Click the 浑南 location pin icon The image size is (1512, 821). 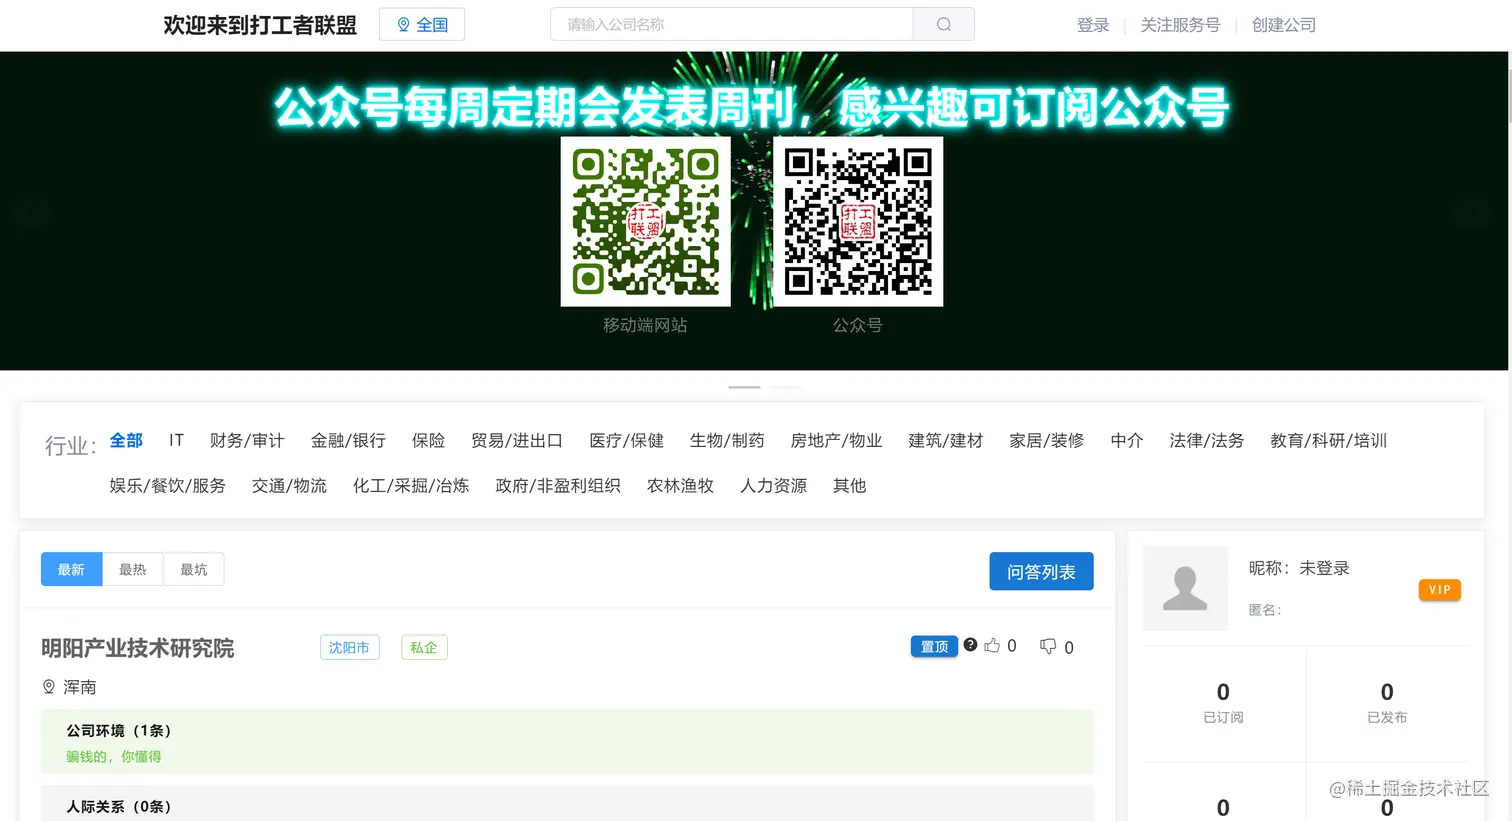point(48,687)
